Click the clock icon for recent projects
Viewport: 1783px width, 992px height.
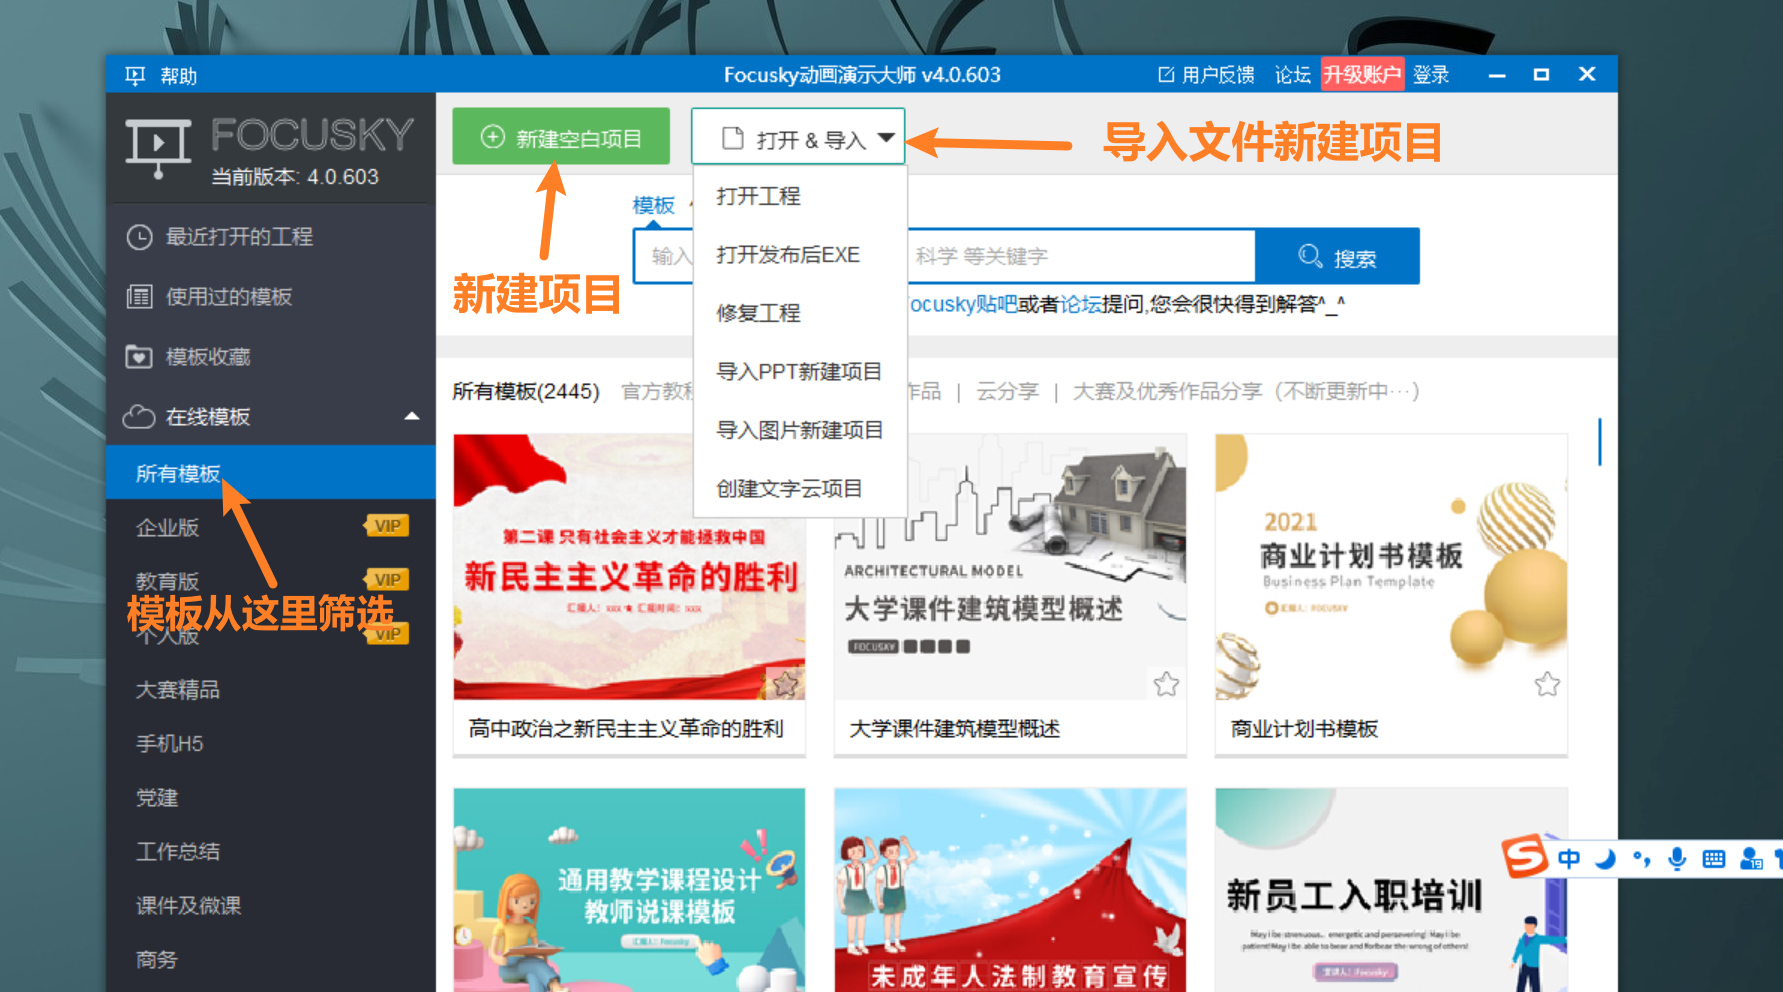click(x=139, y=237)
